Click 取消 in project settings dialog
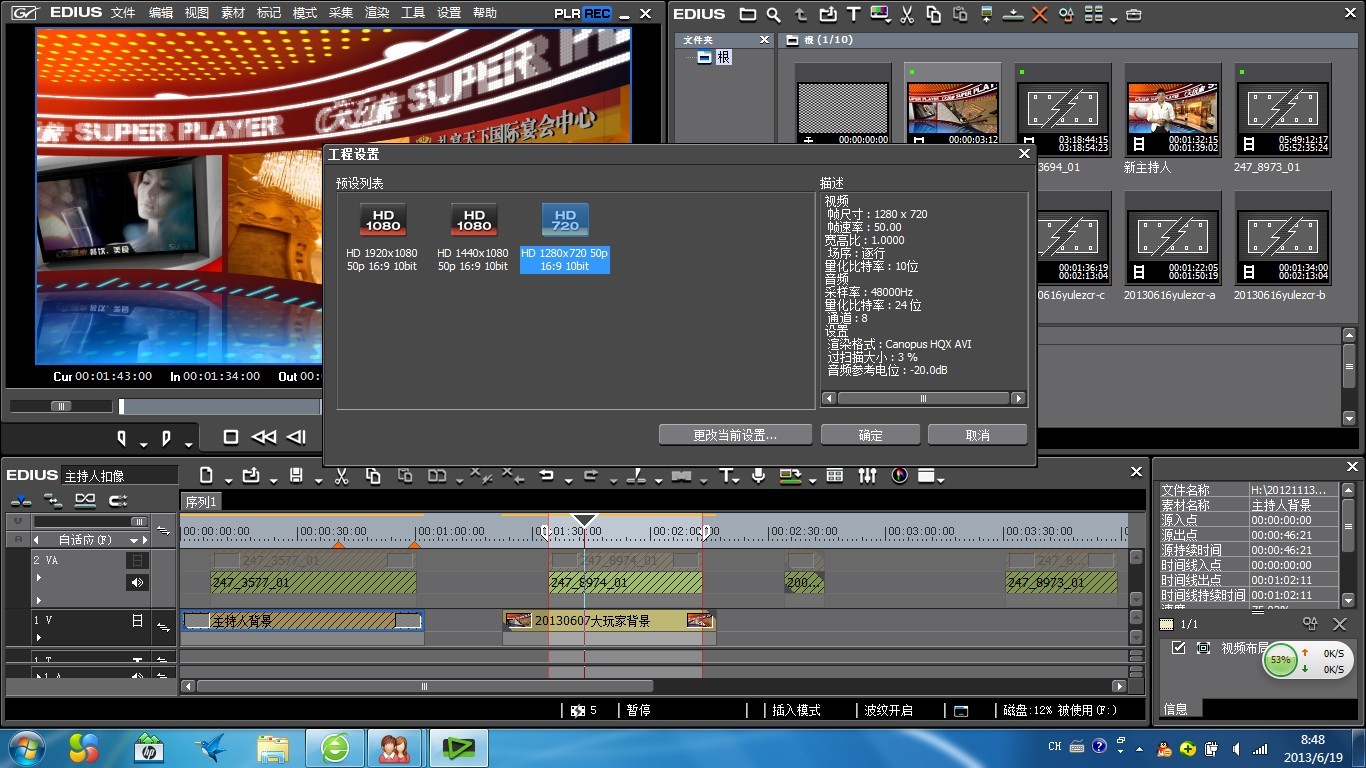The width and height of the screenshot is (1366, 768). [977, 435]
